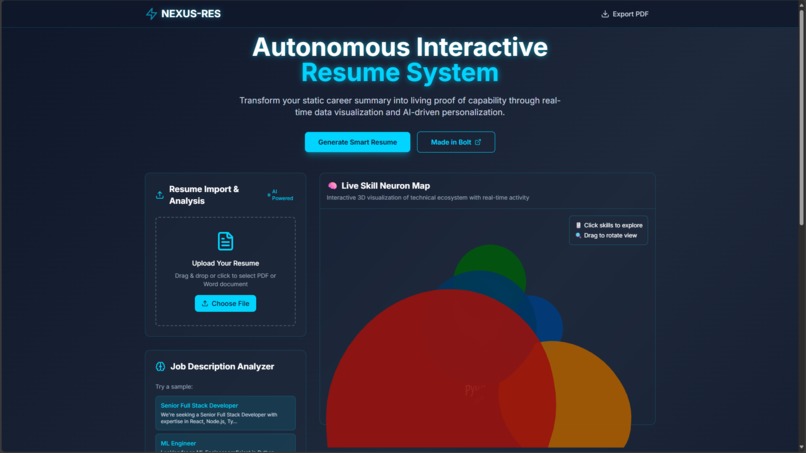
Task: Click the external link icon in Made in Bolt
Action: tap(478, 142)
